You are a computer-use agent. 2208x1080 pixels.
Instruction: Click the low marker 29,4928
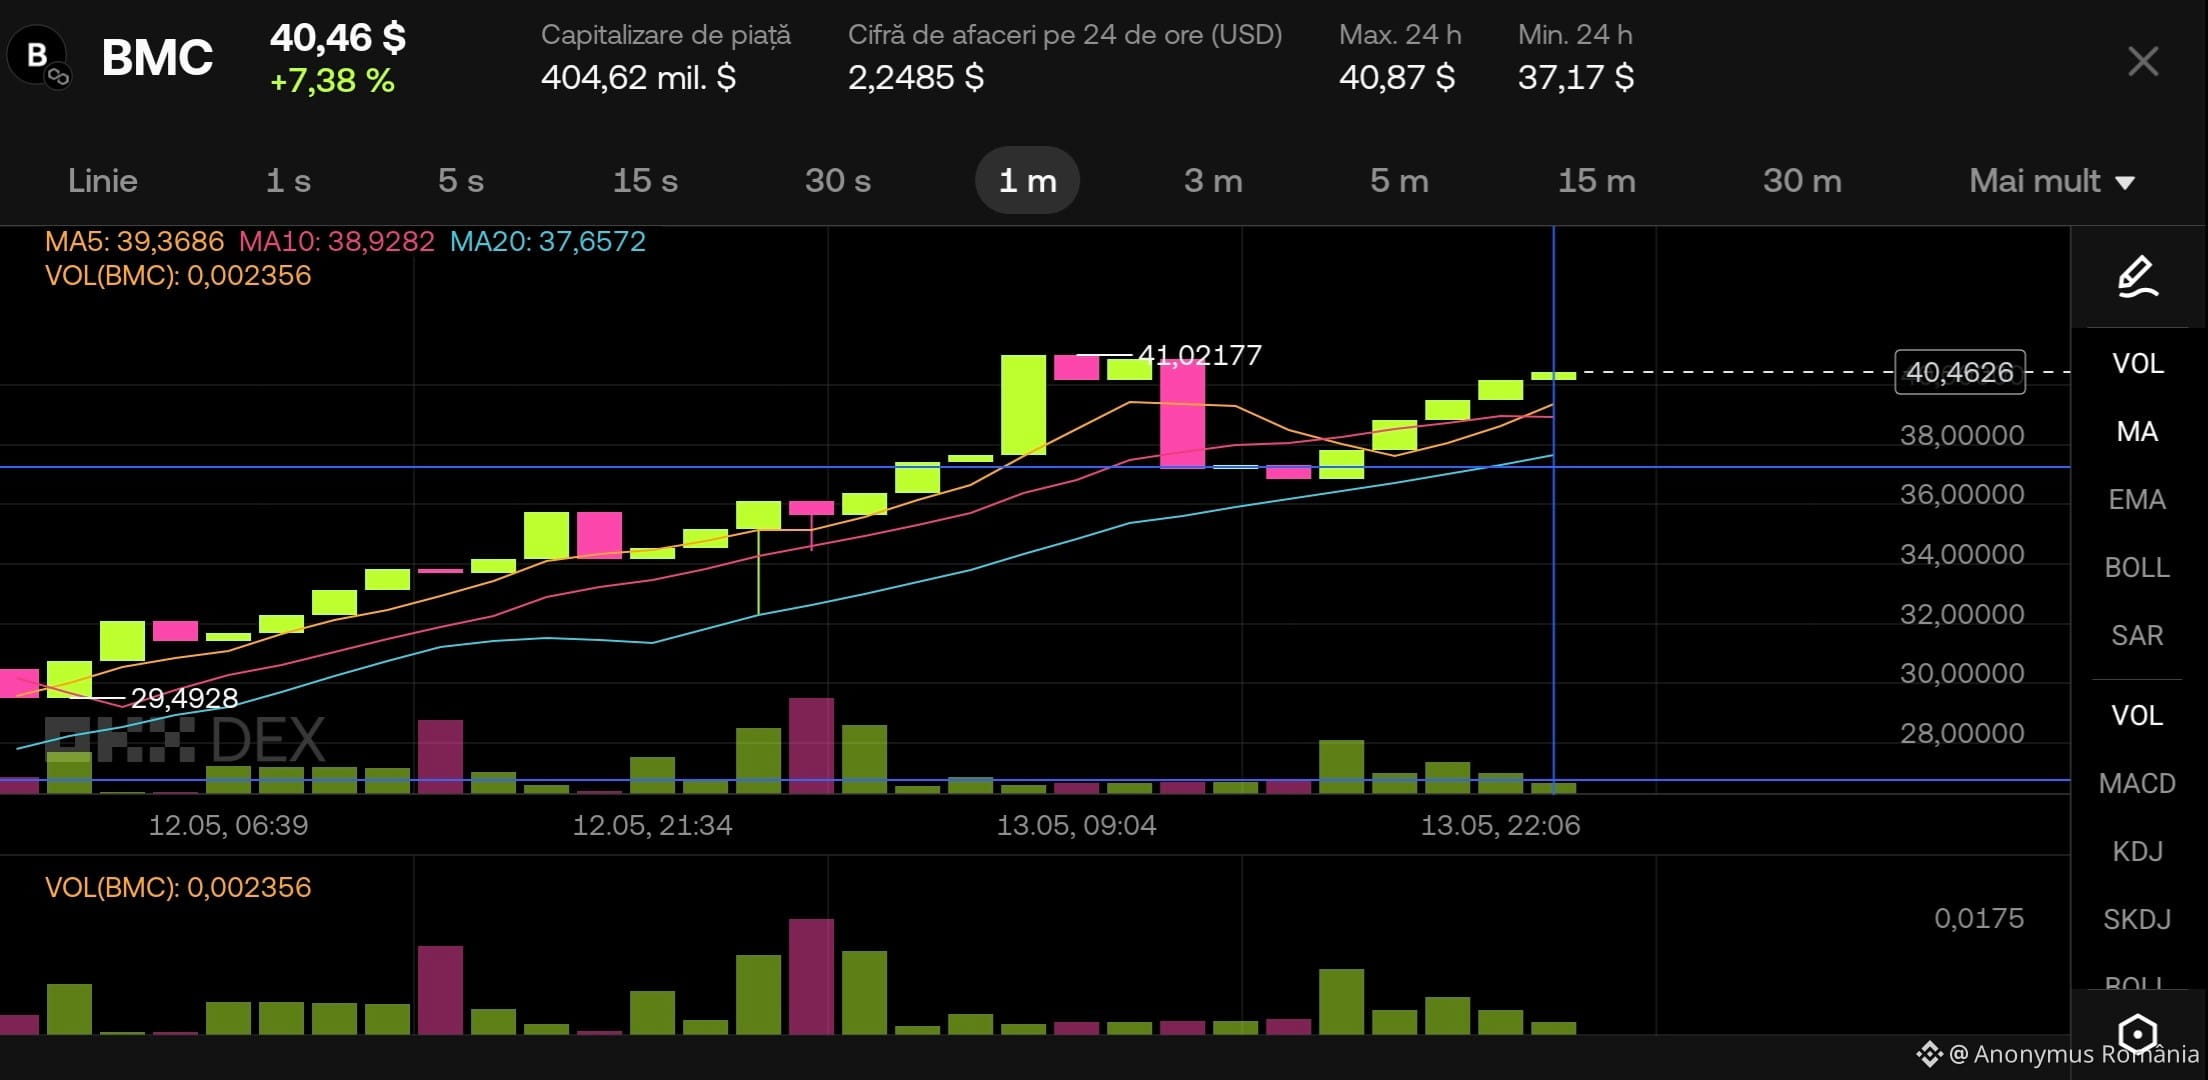click(x=184, y=698)
